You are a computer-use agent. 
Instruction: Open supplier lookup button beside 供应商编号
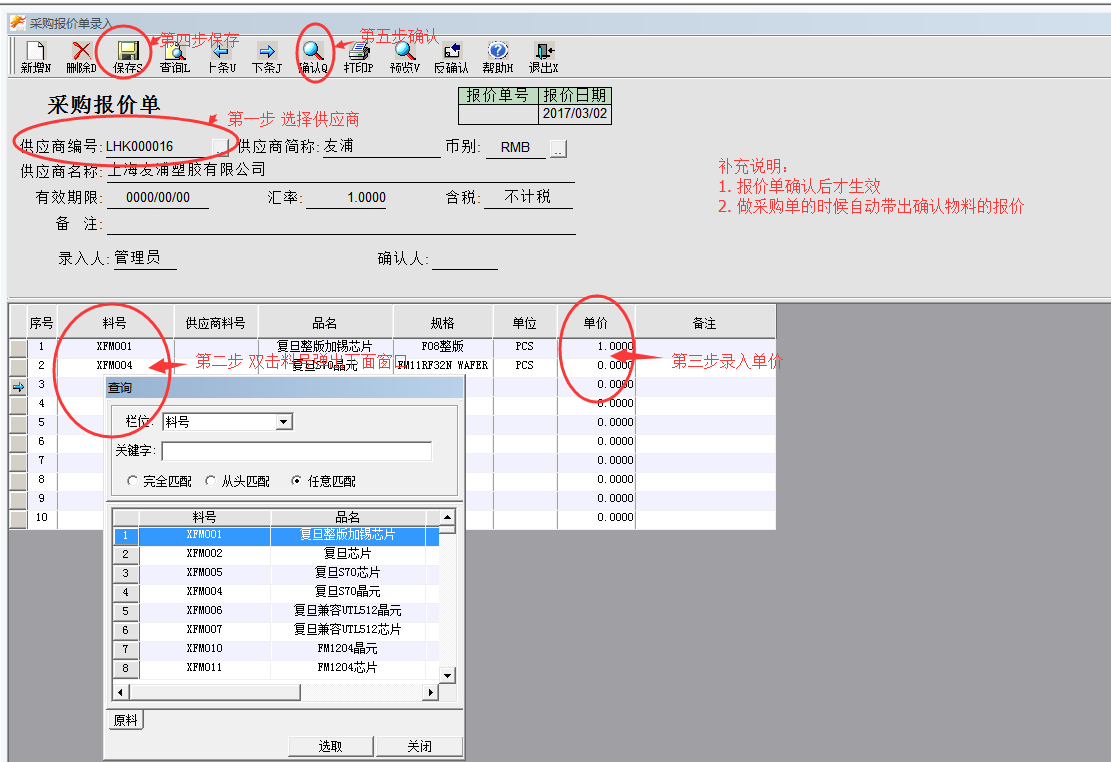click(x=221, y=147)
